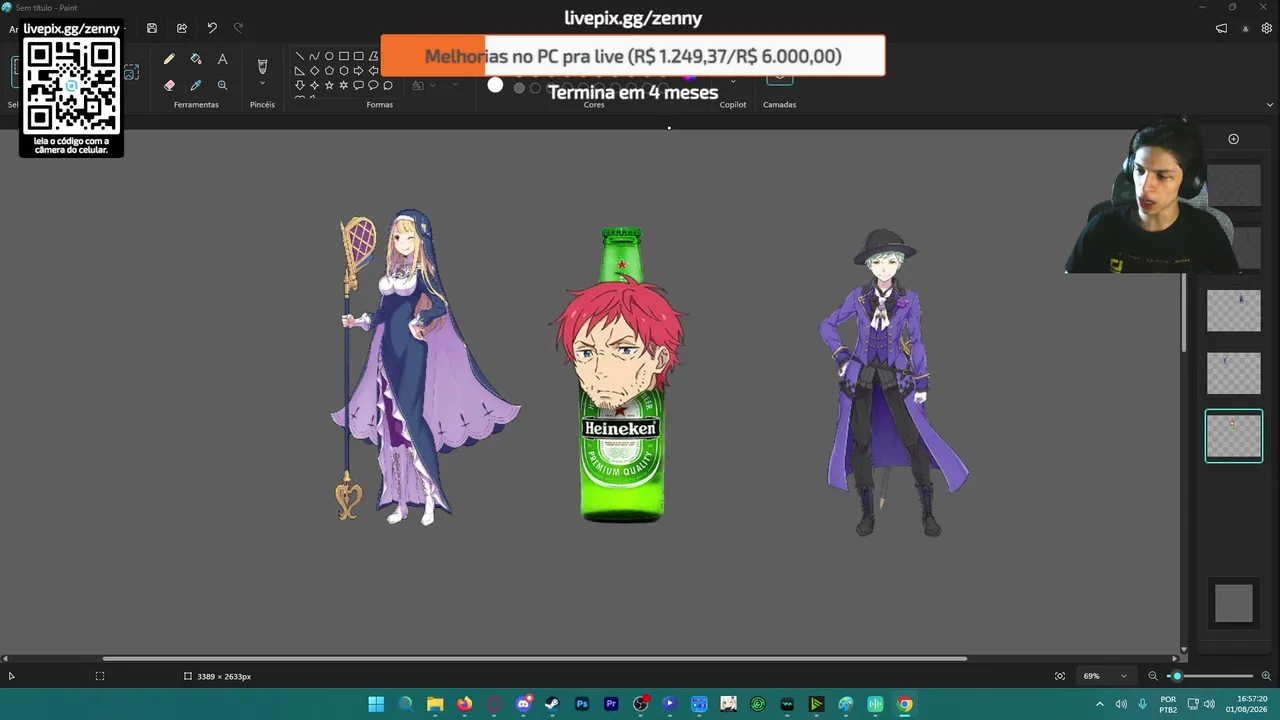Open Google Chrome from the taskbar

point(905,704)
